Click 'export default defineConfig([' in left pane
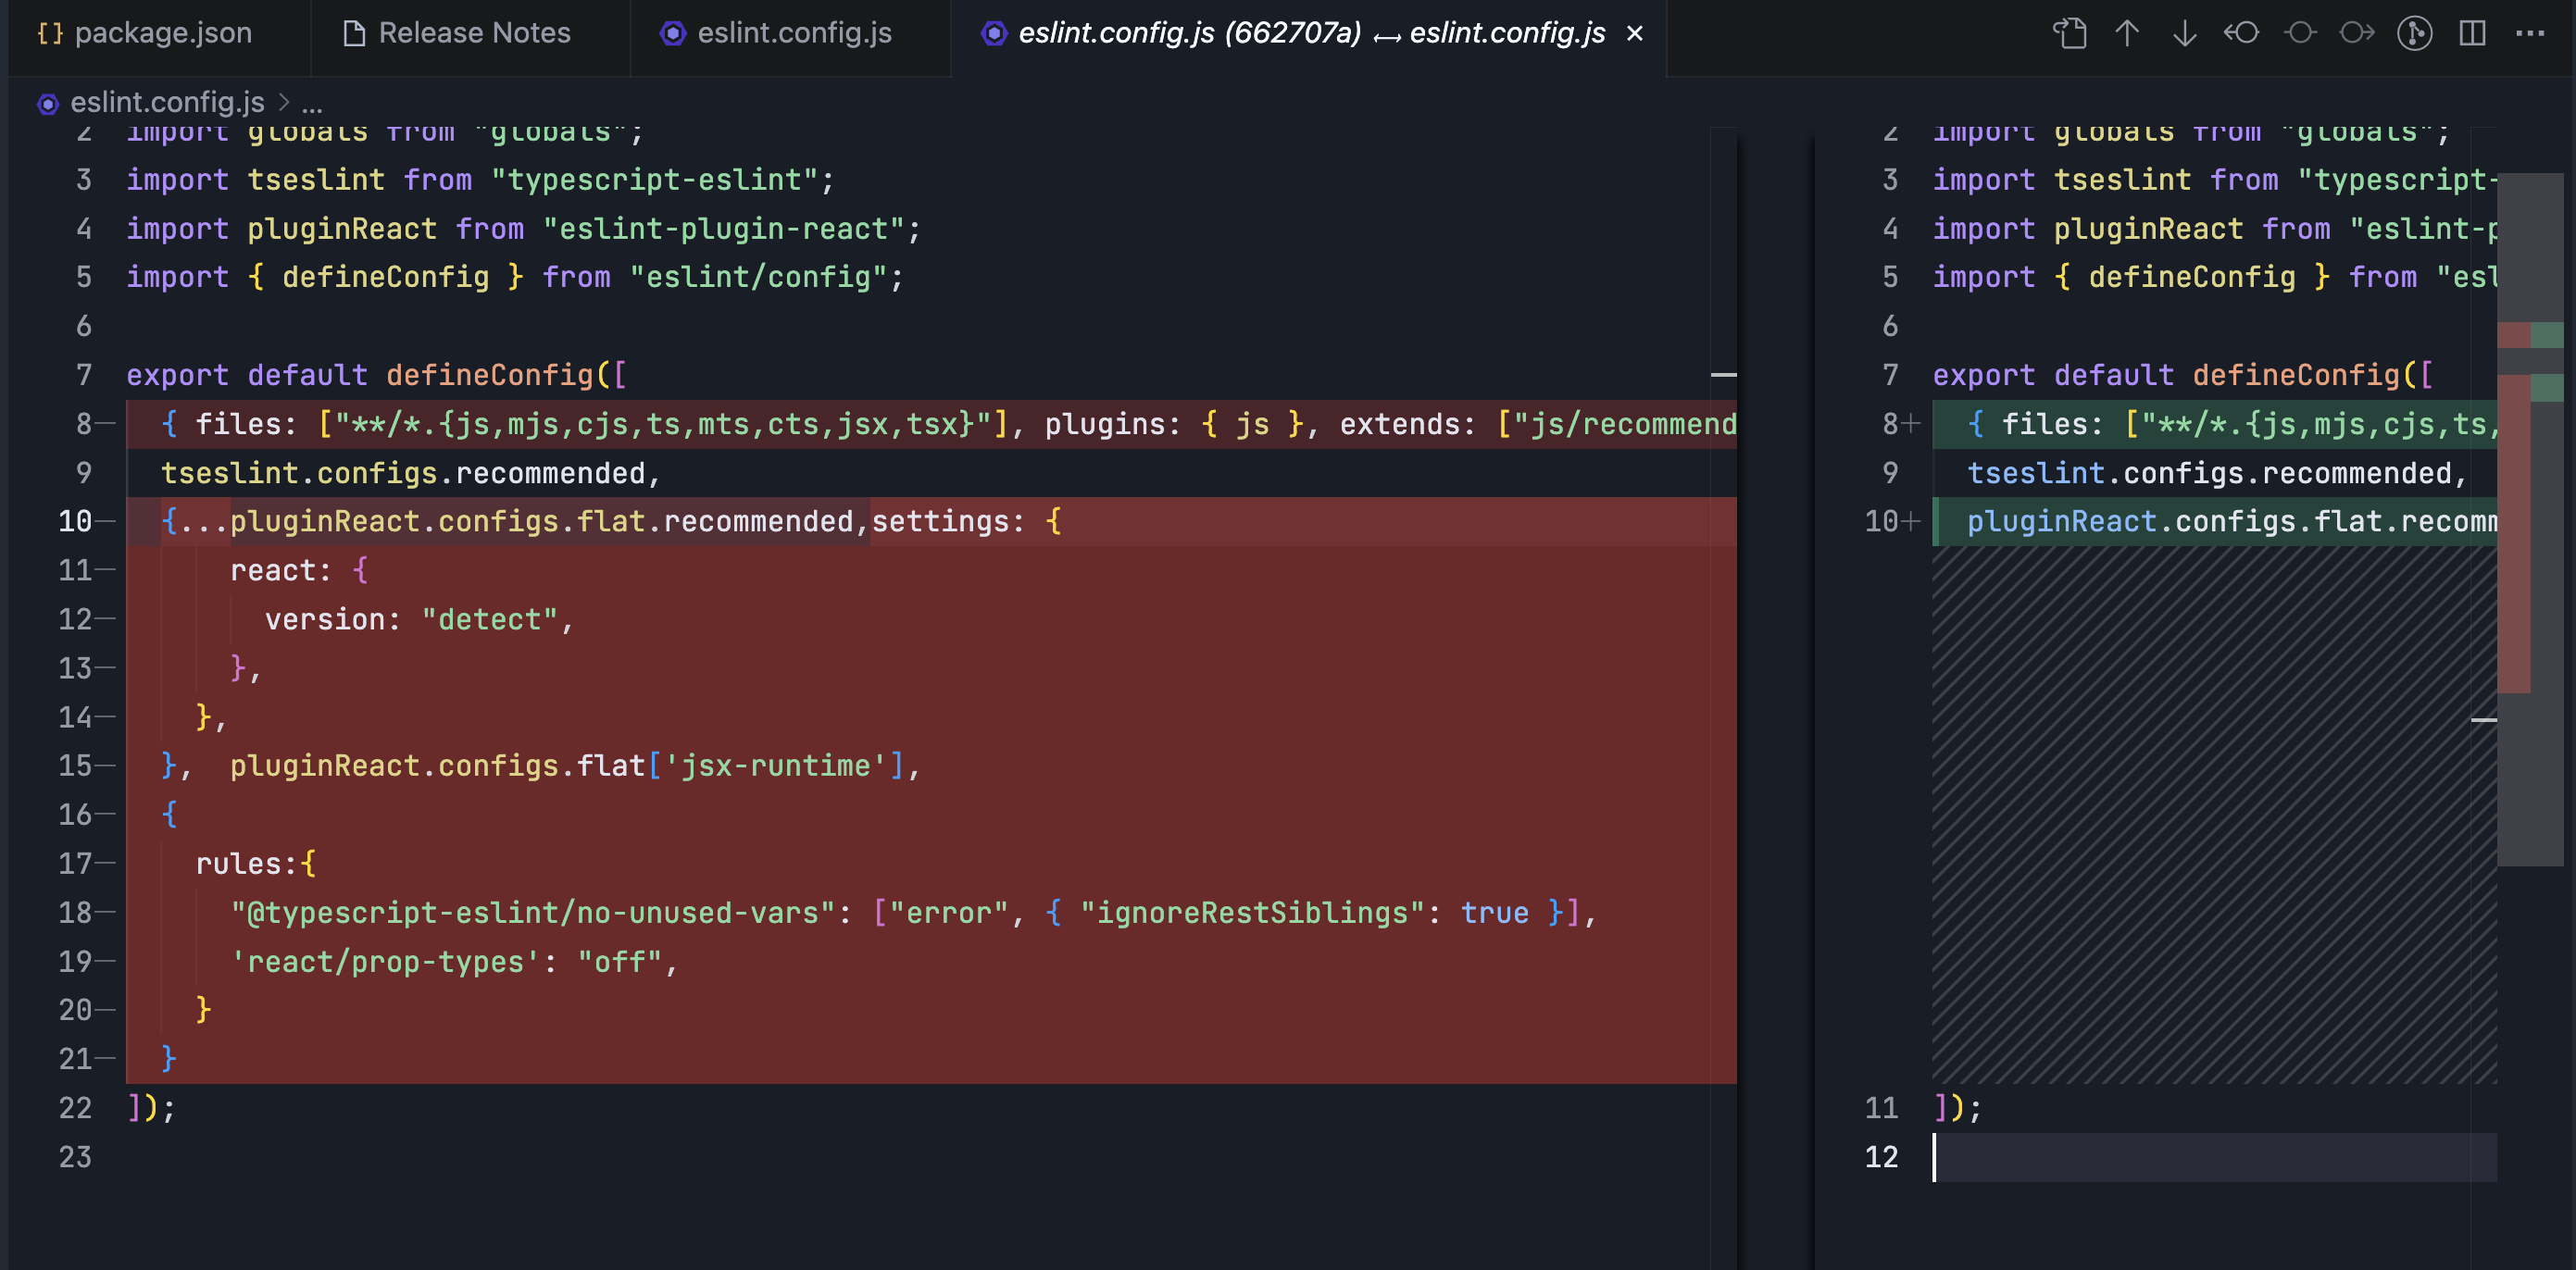Screen dimensions: 2576x1270 [377, 375]
